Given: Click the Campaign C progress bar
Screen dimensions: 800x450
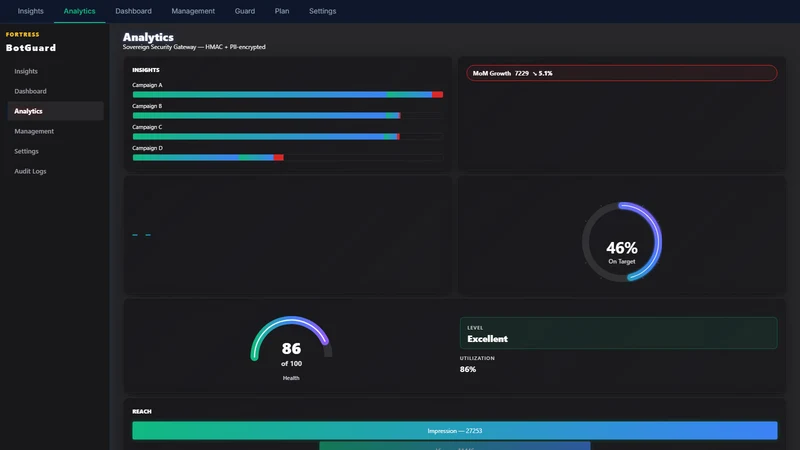Looking at the screenshot, I should 288,136.
